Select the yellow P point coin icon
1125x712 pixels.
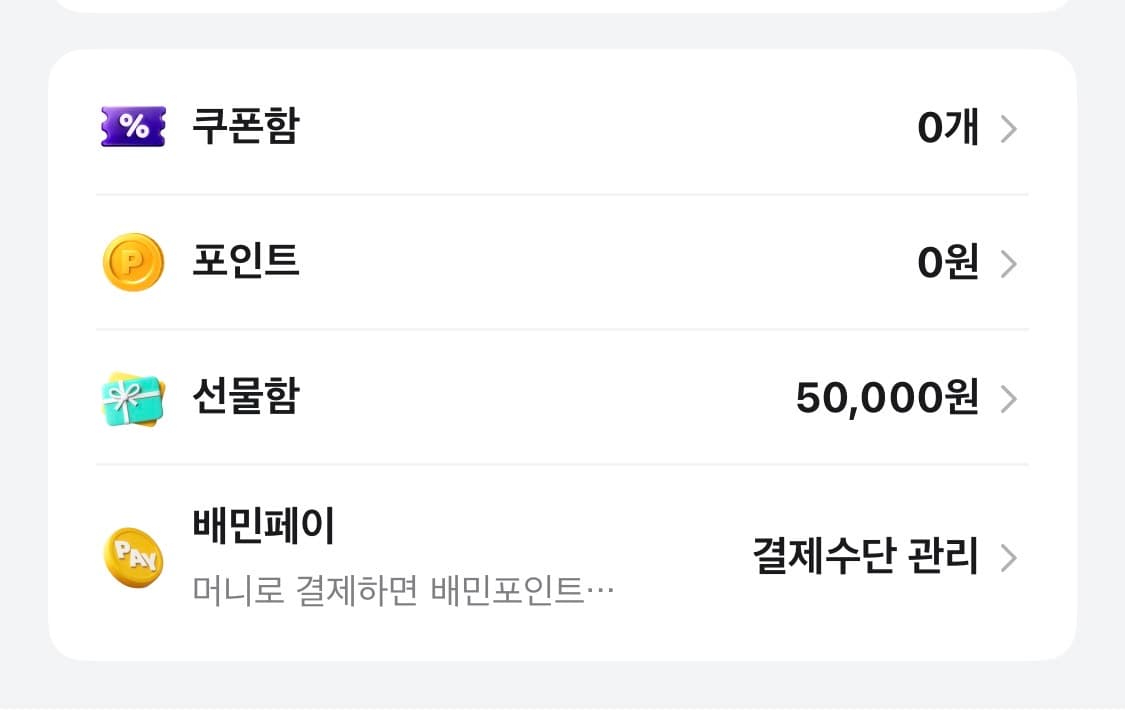pyautogui.click(x=135, y=262)
